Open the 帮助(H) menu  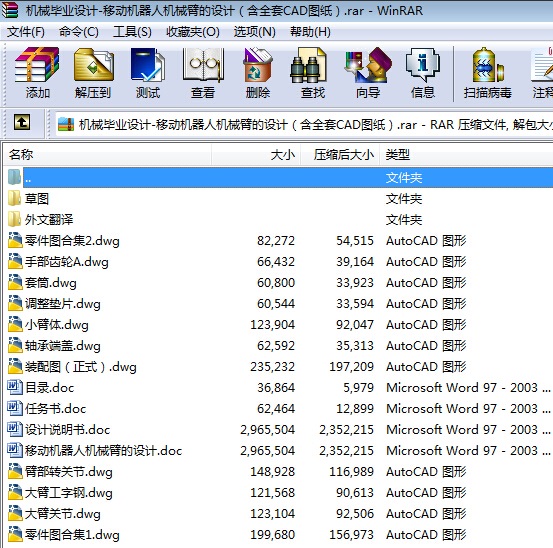pos(310,32)
